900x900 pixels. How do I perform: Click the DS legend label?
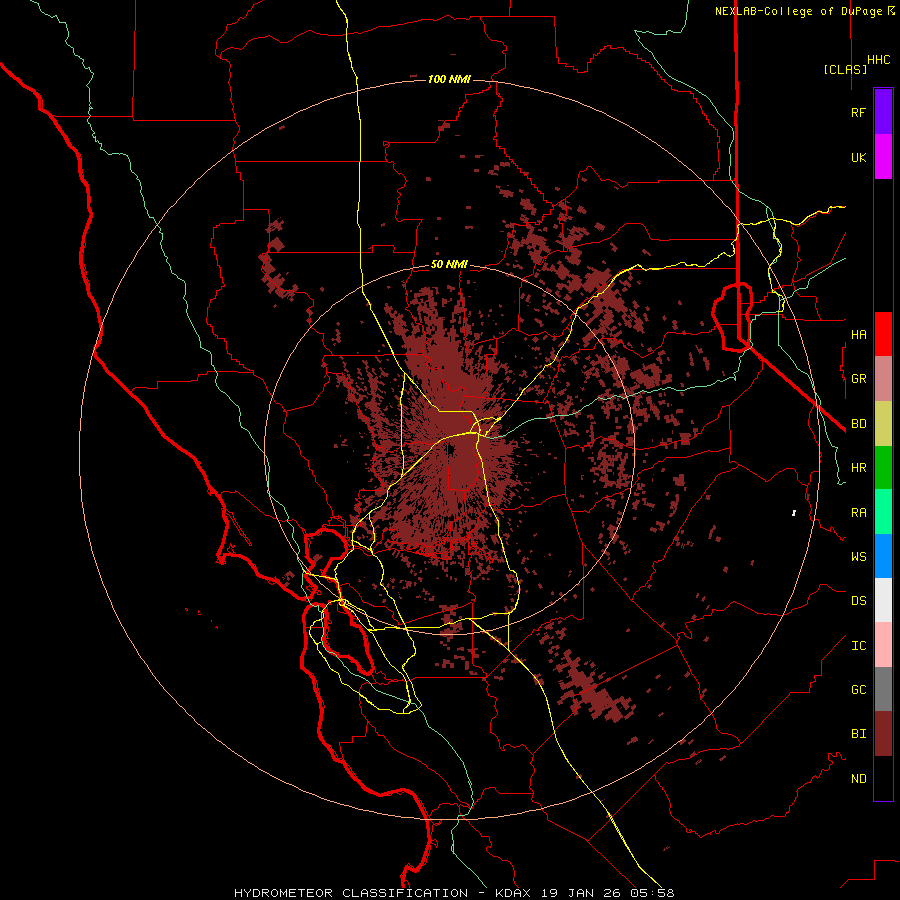(859, 600)
